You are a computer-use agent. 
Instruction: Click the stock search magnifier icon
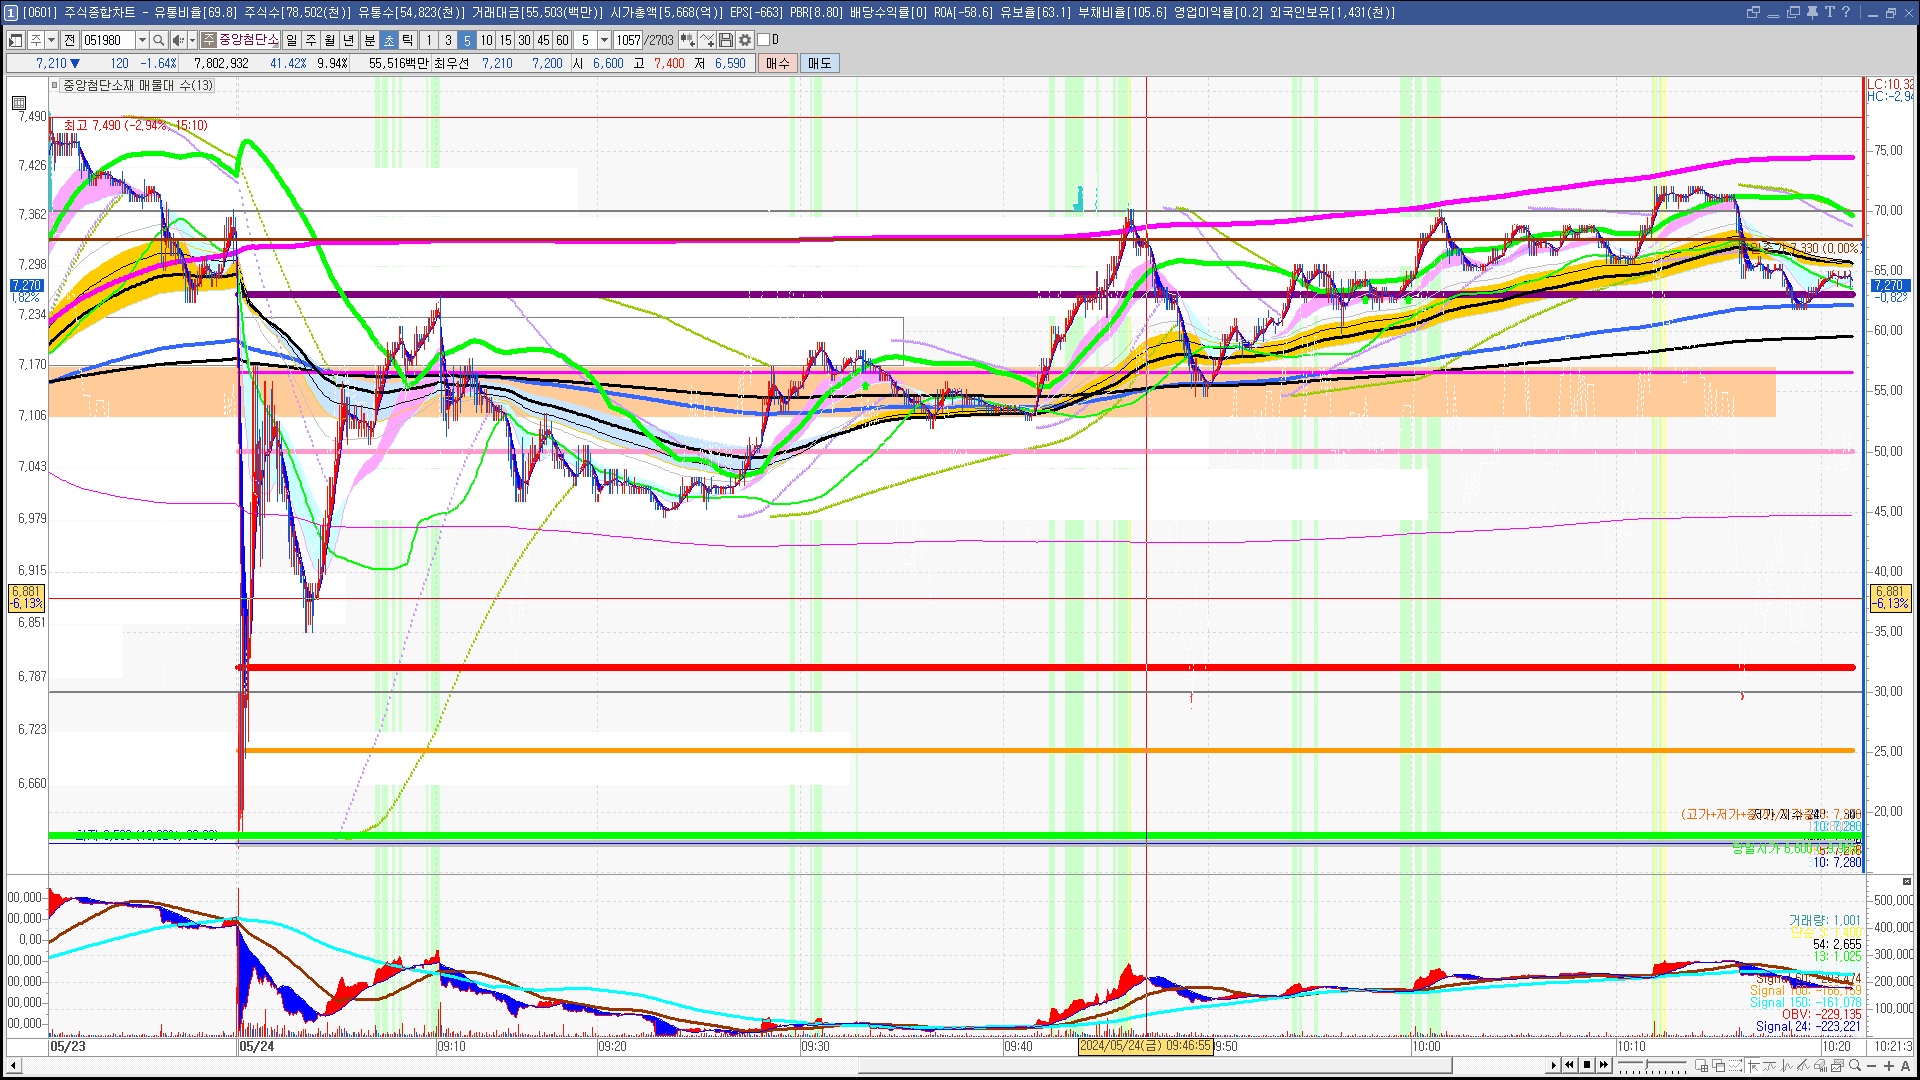pos(159,40)
